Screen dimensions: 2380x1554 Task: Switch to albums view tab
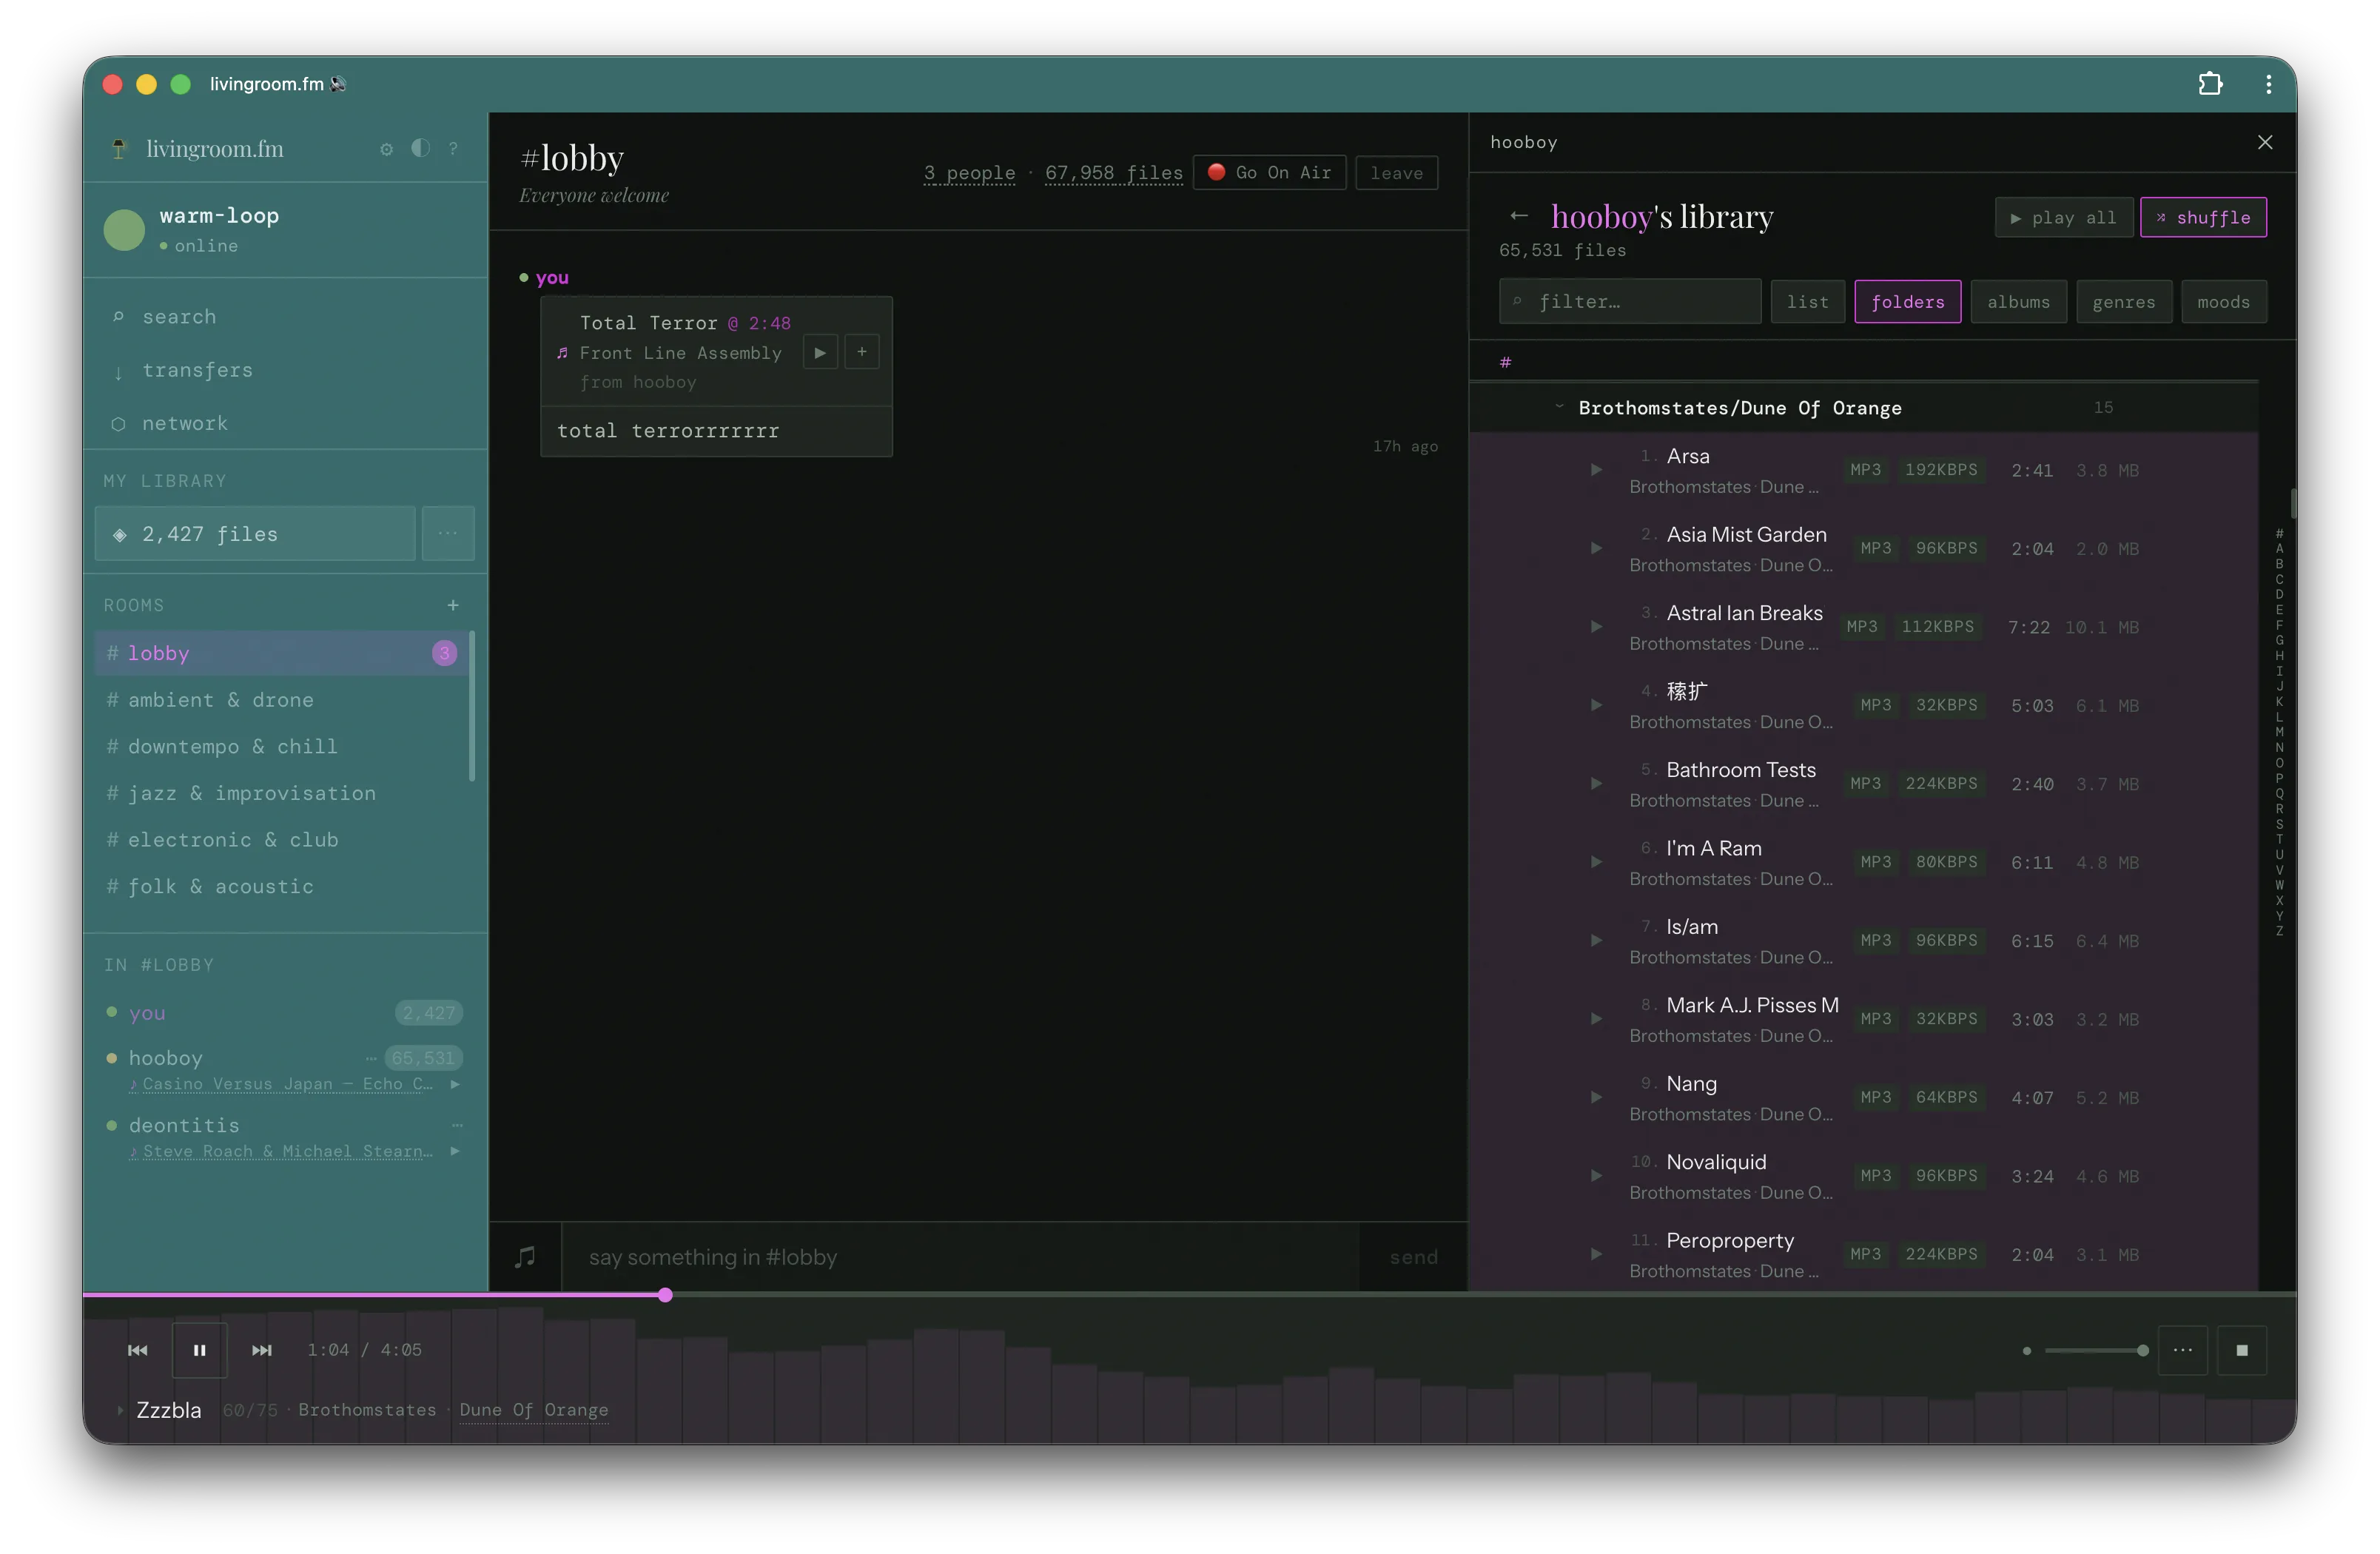coord(2018,301)
